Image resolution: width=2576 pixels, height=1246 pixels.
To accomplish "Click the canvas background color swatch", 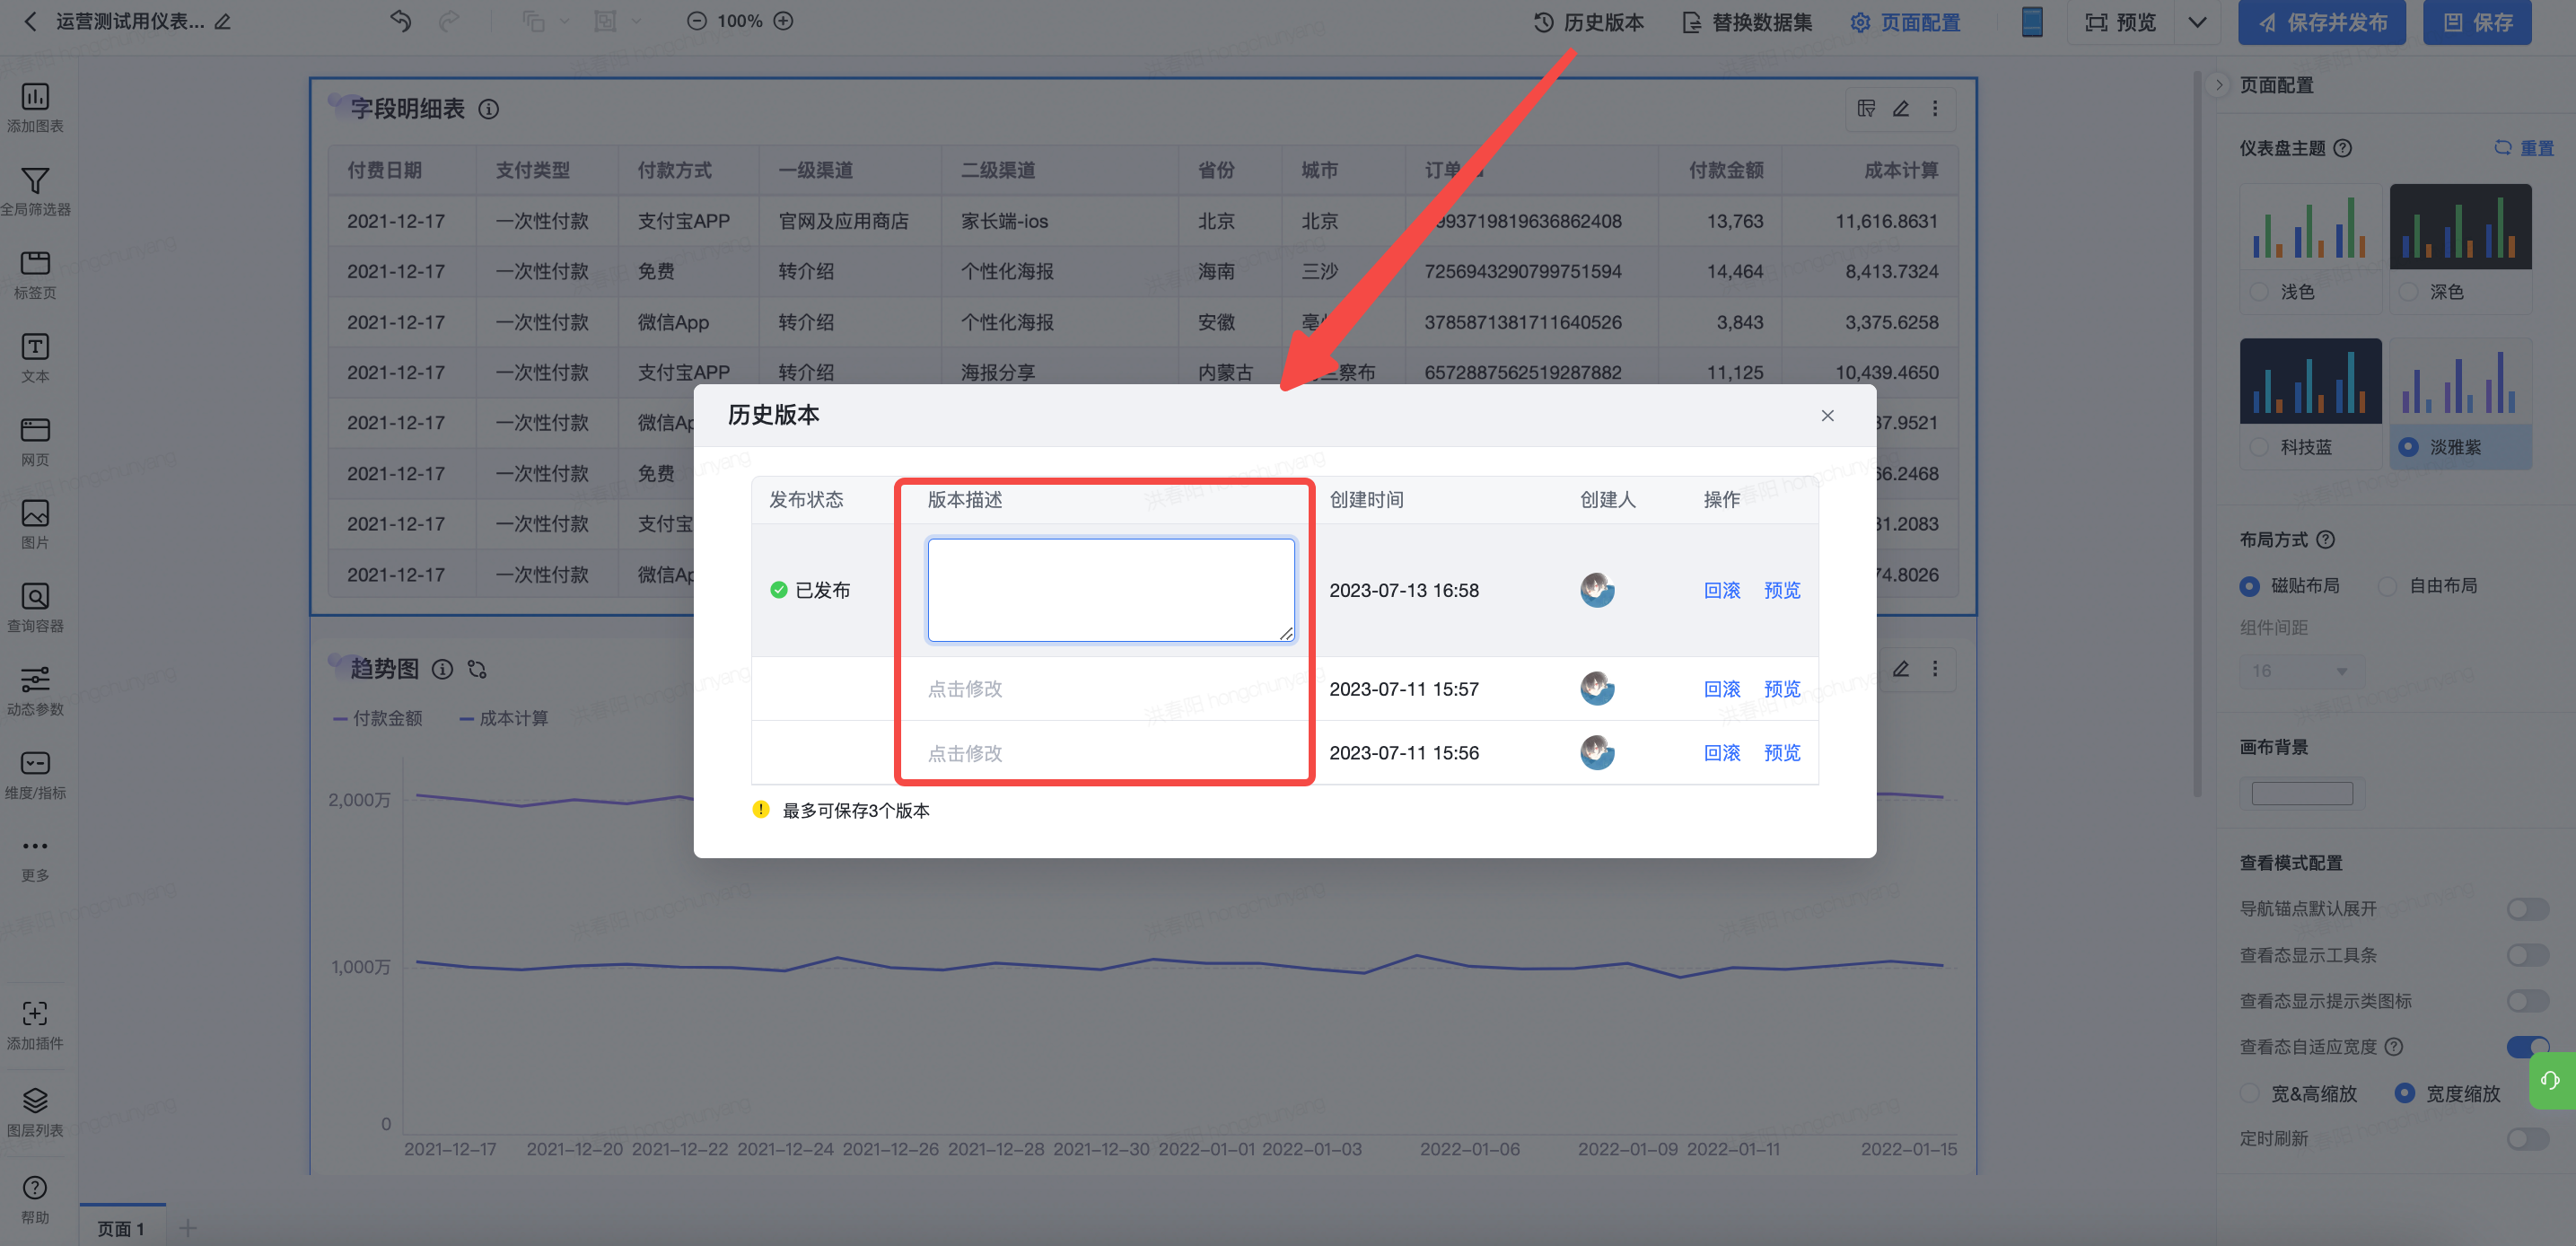I will [x=2301, y=793].
